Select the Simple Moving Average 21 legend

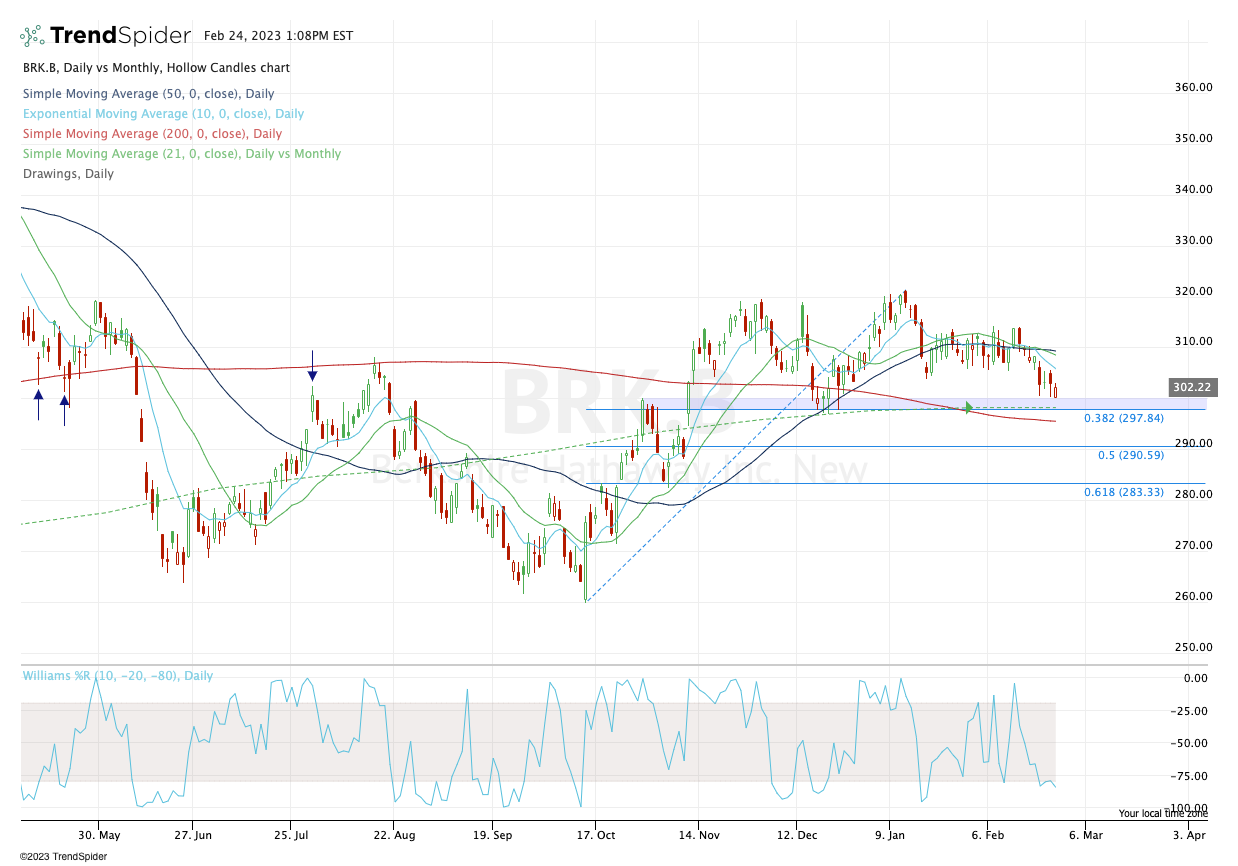181,154
